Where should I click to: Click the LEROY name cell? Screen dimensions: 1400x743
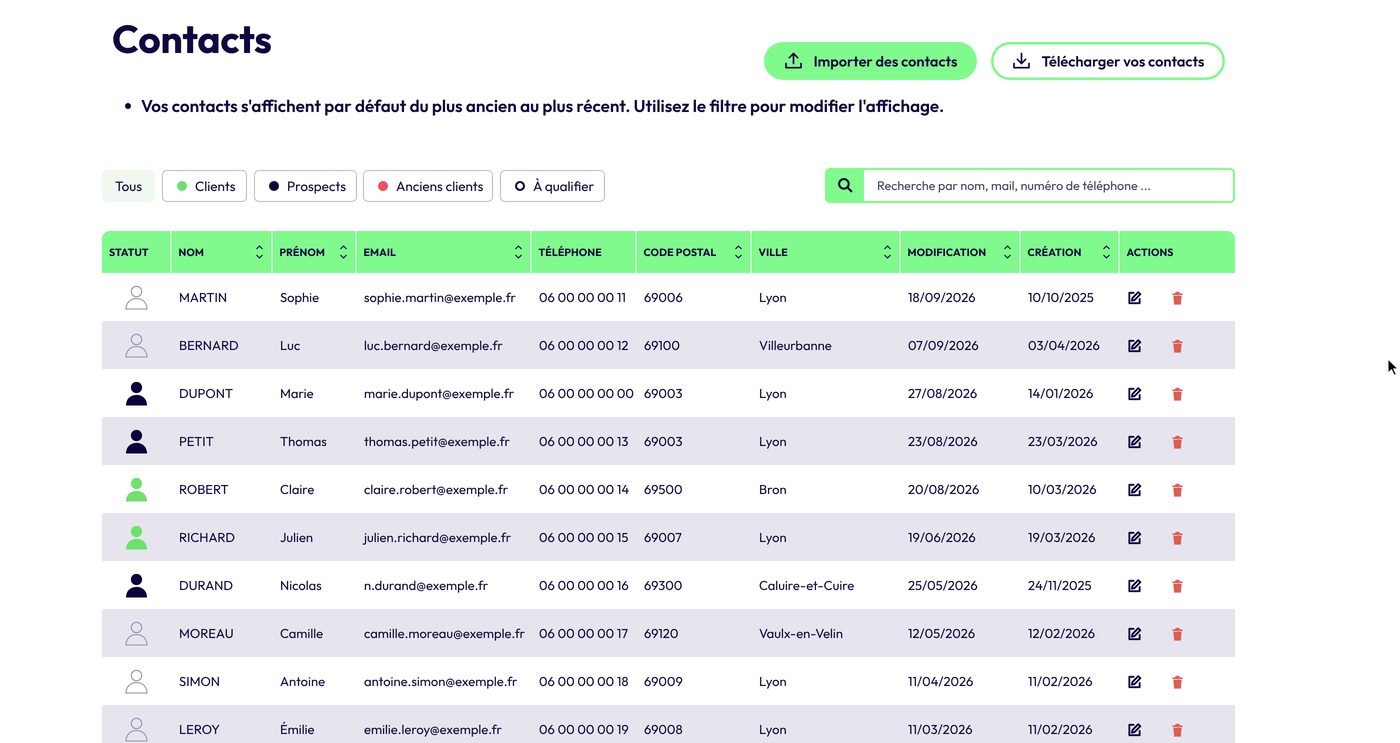(x=199, y=730)
